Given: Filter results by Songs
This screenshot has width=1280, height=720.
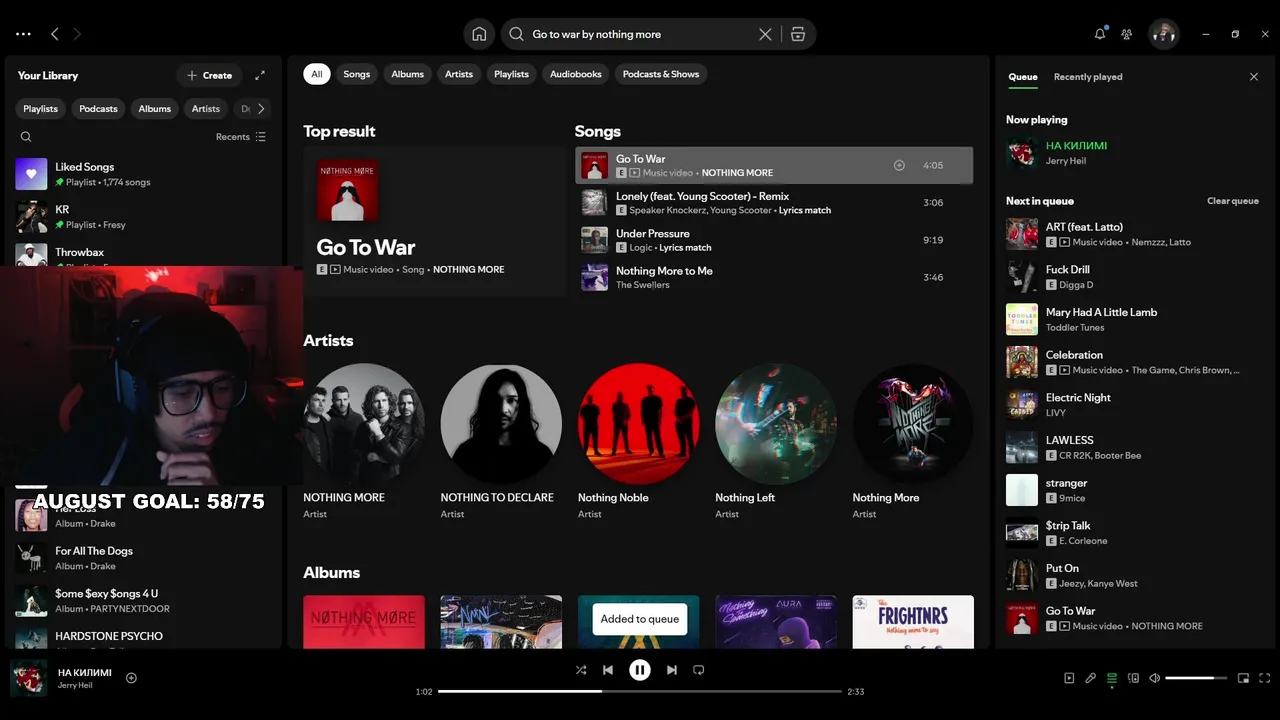Looking at the screenshot, I should tap(357, 74).
